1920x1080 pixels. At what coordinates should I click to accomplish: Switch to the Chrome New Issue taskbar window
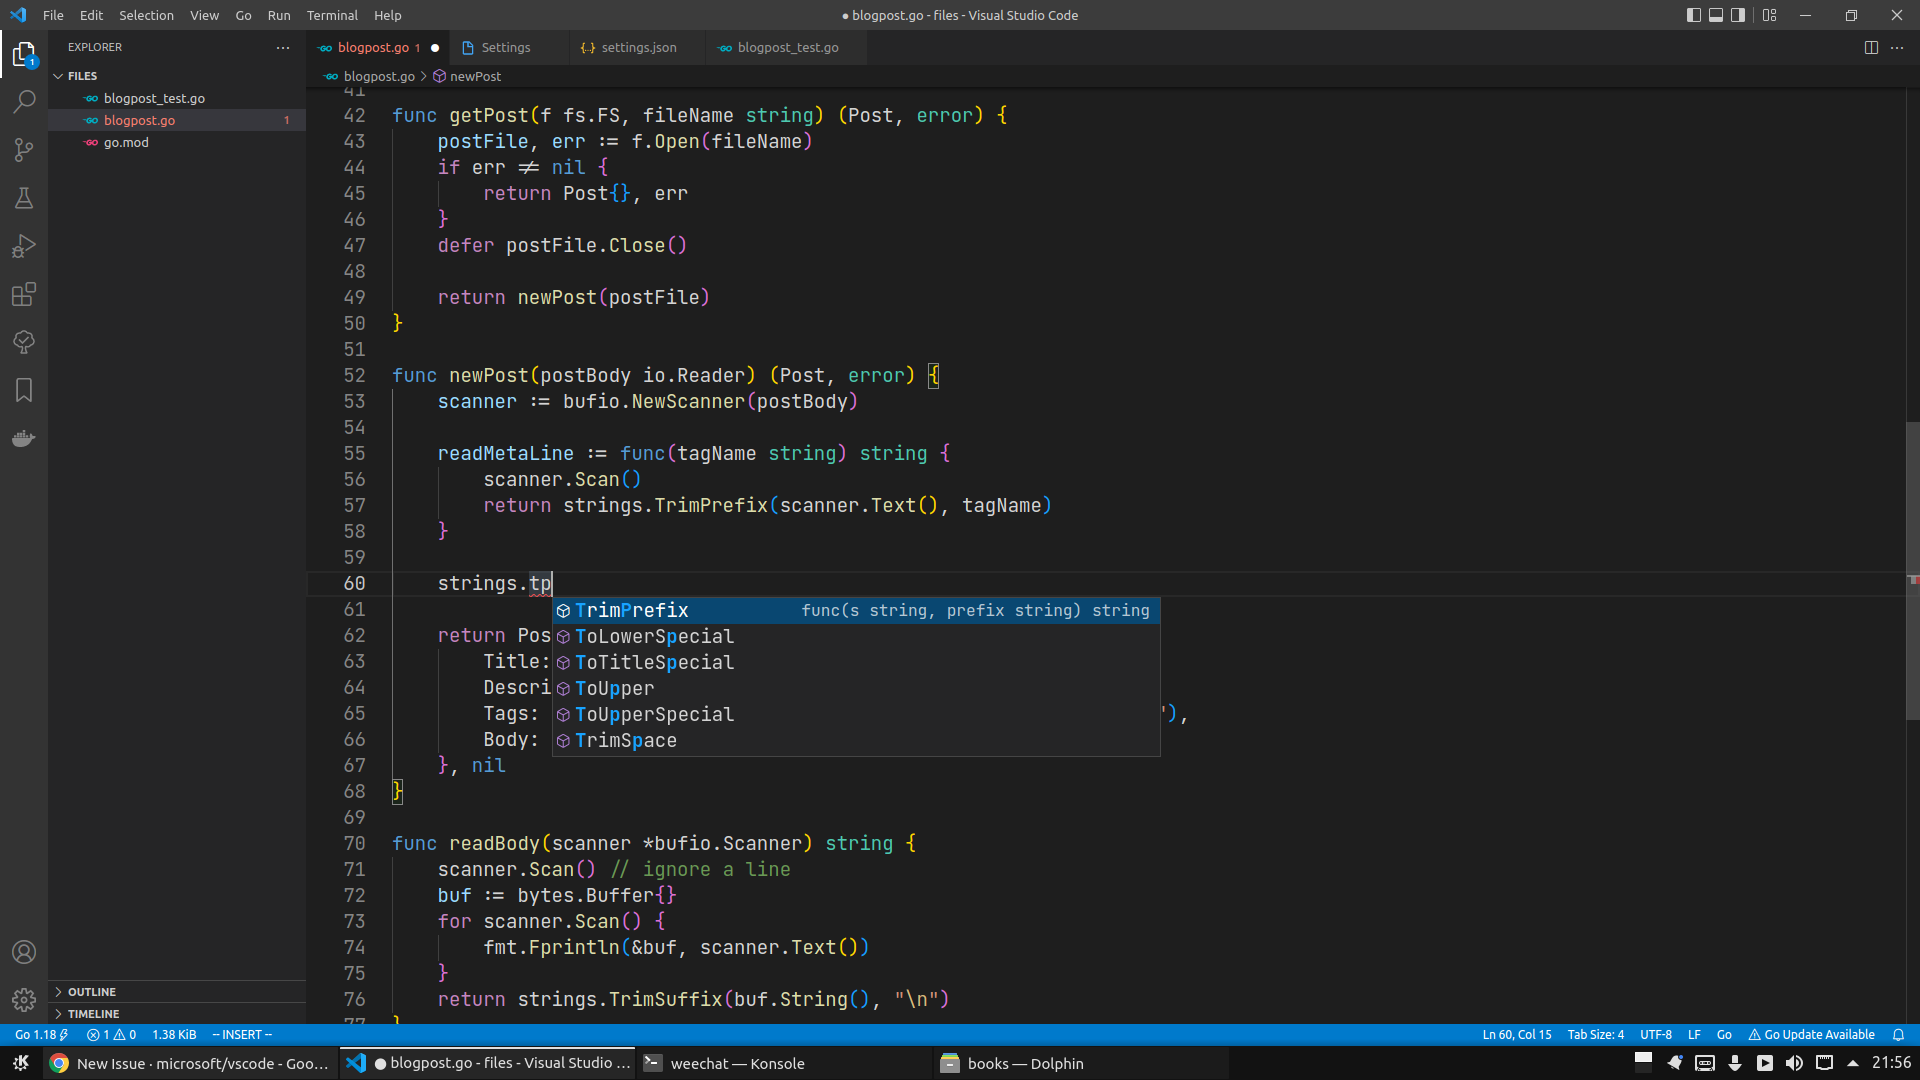(190, 1063)
